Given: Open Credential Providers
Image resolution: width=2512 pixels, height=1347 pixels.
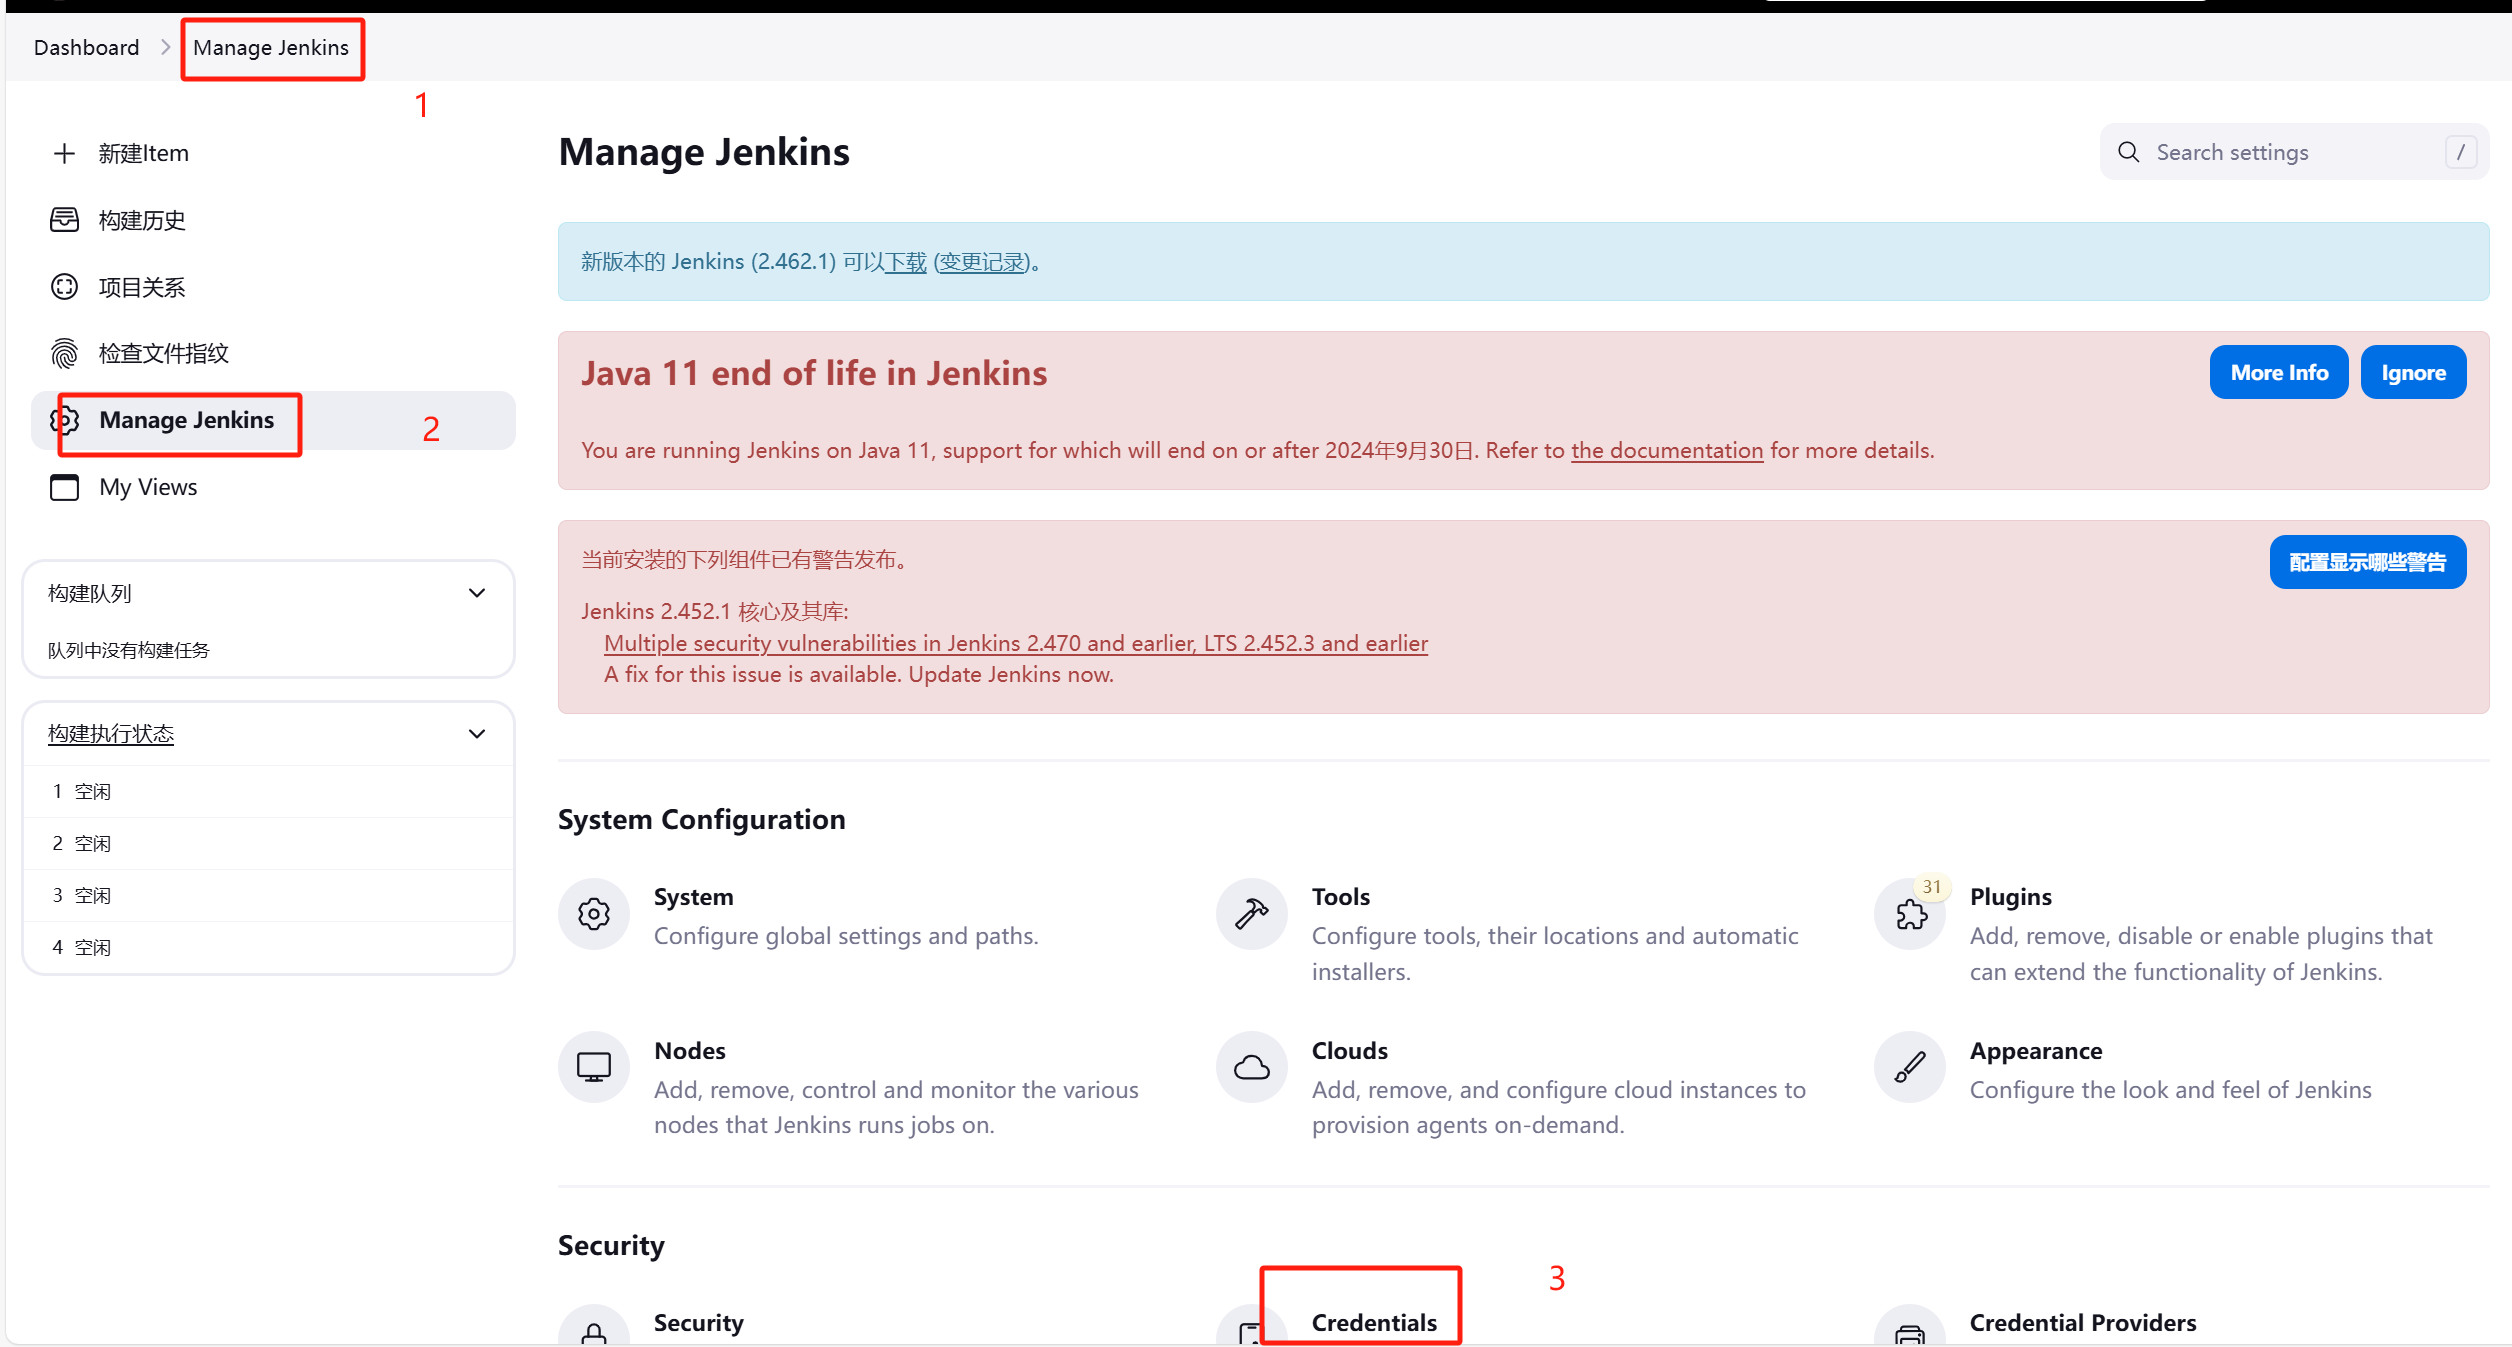Looking at the screenshot, I should point(2083,1323).
